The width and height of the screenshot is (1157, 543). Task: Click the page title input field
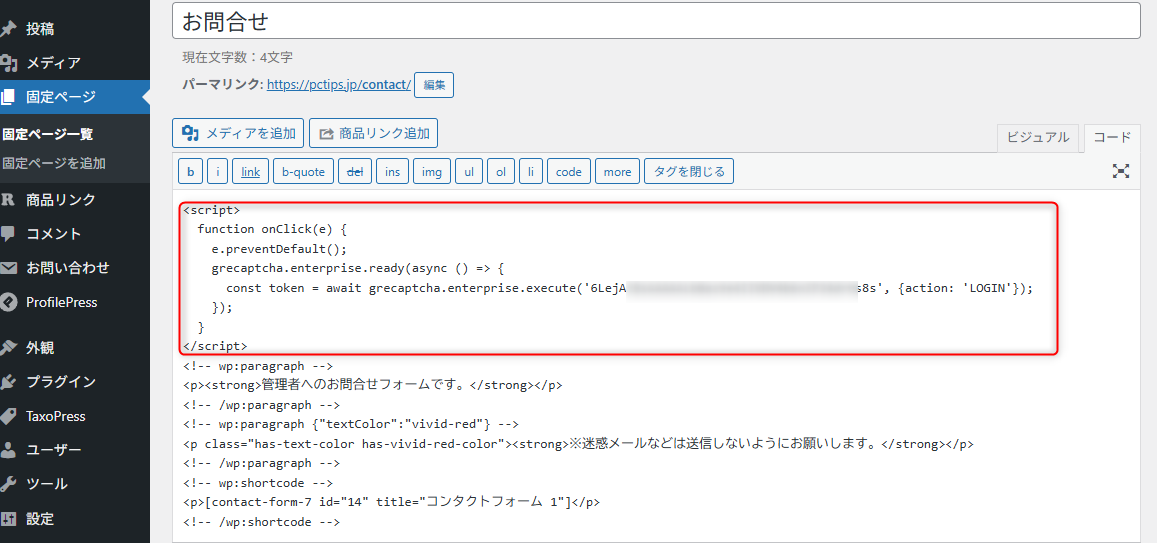655,21
